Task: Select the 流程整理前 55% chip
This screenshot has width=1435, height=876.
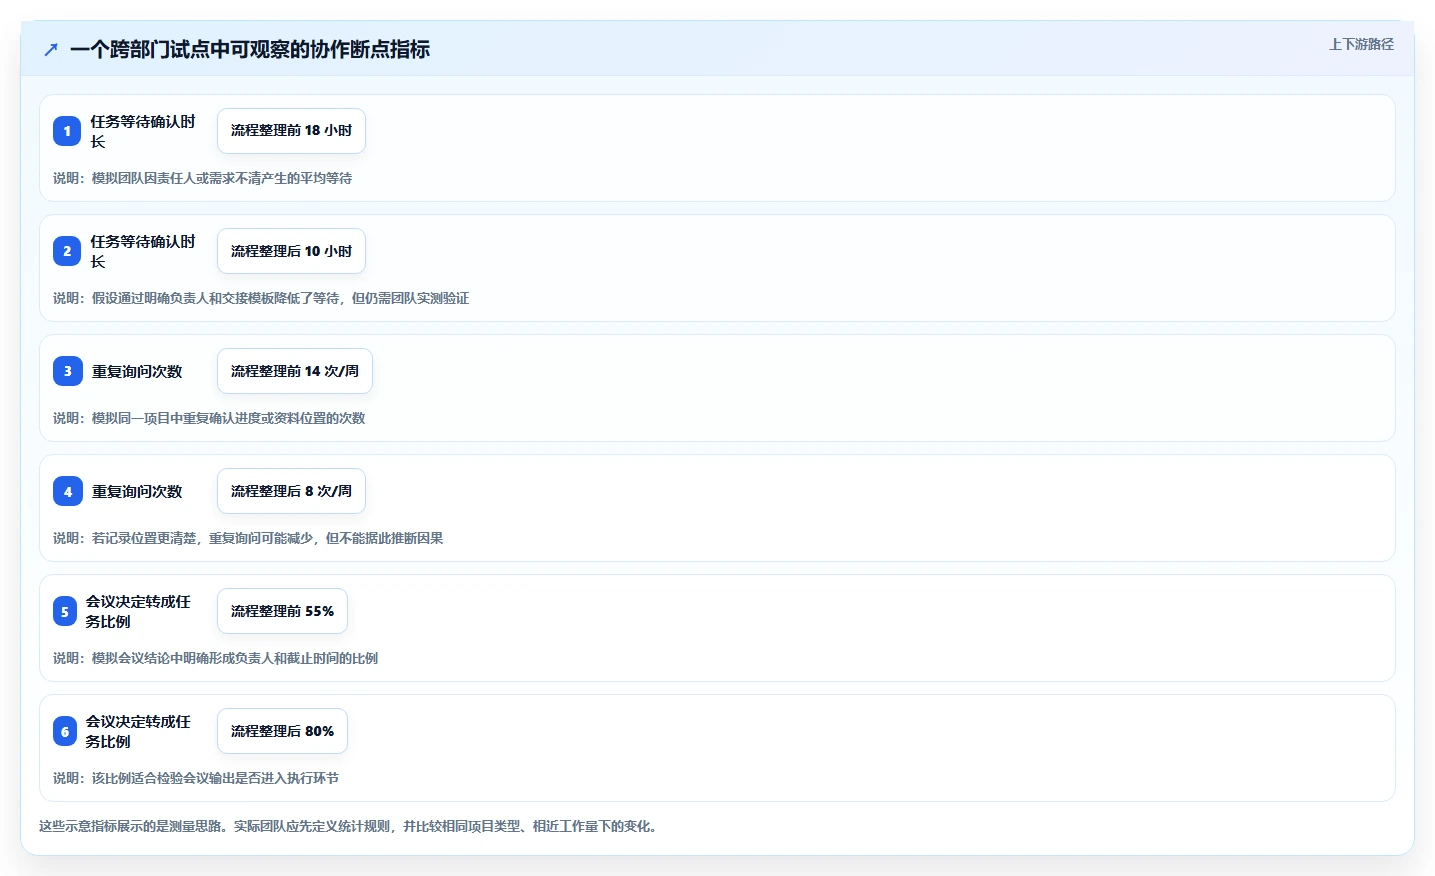Action: coord(282,611)
